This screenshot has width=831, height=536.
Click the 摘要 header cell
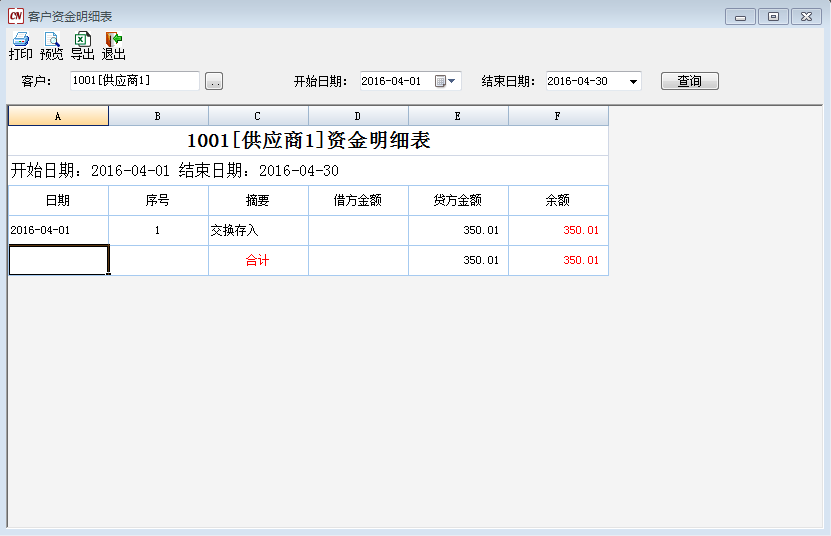coord(258,200)
